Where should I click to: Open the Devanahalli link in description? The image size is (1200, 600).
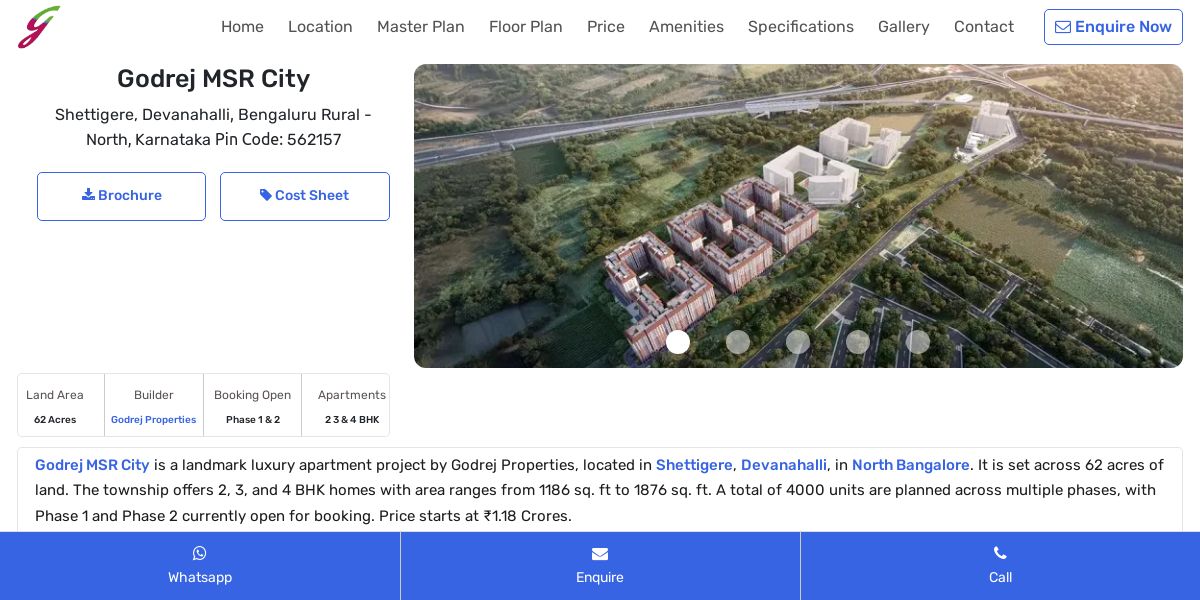(x=784, y=465)
